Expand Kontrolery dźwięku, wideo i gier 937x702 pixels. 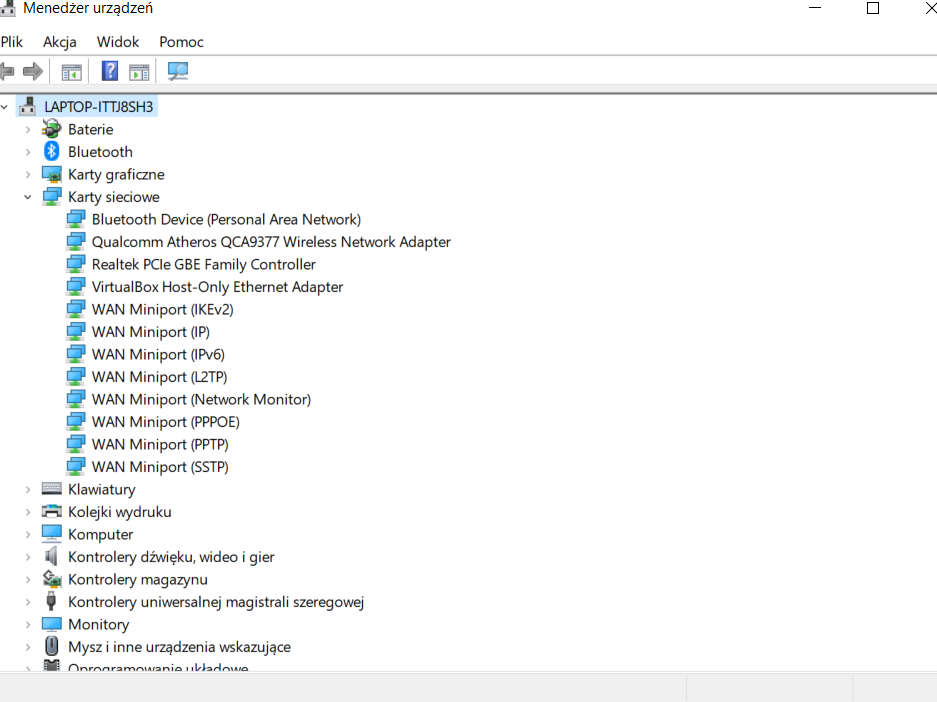[x=28, y=557]
